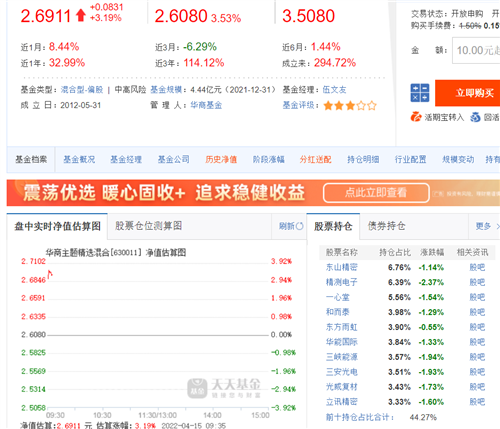
Task: Open 分红送配 in fund archive menu
Action: [315, 159]
